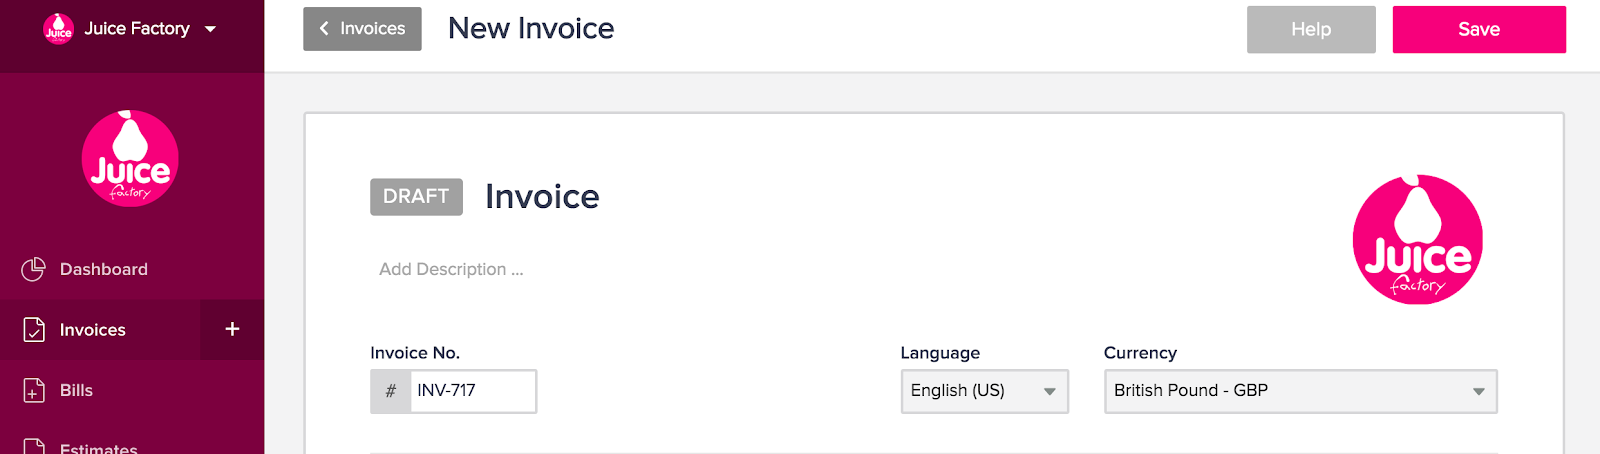
Task: Click the Add Description field
Action: pyautogui.click(x=451, y=269)
